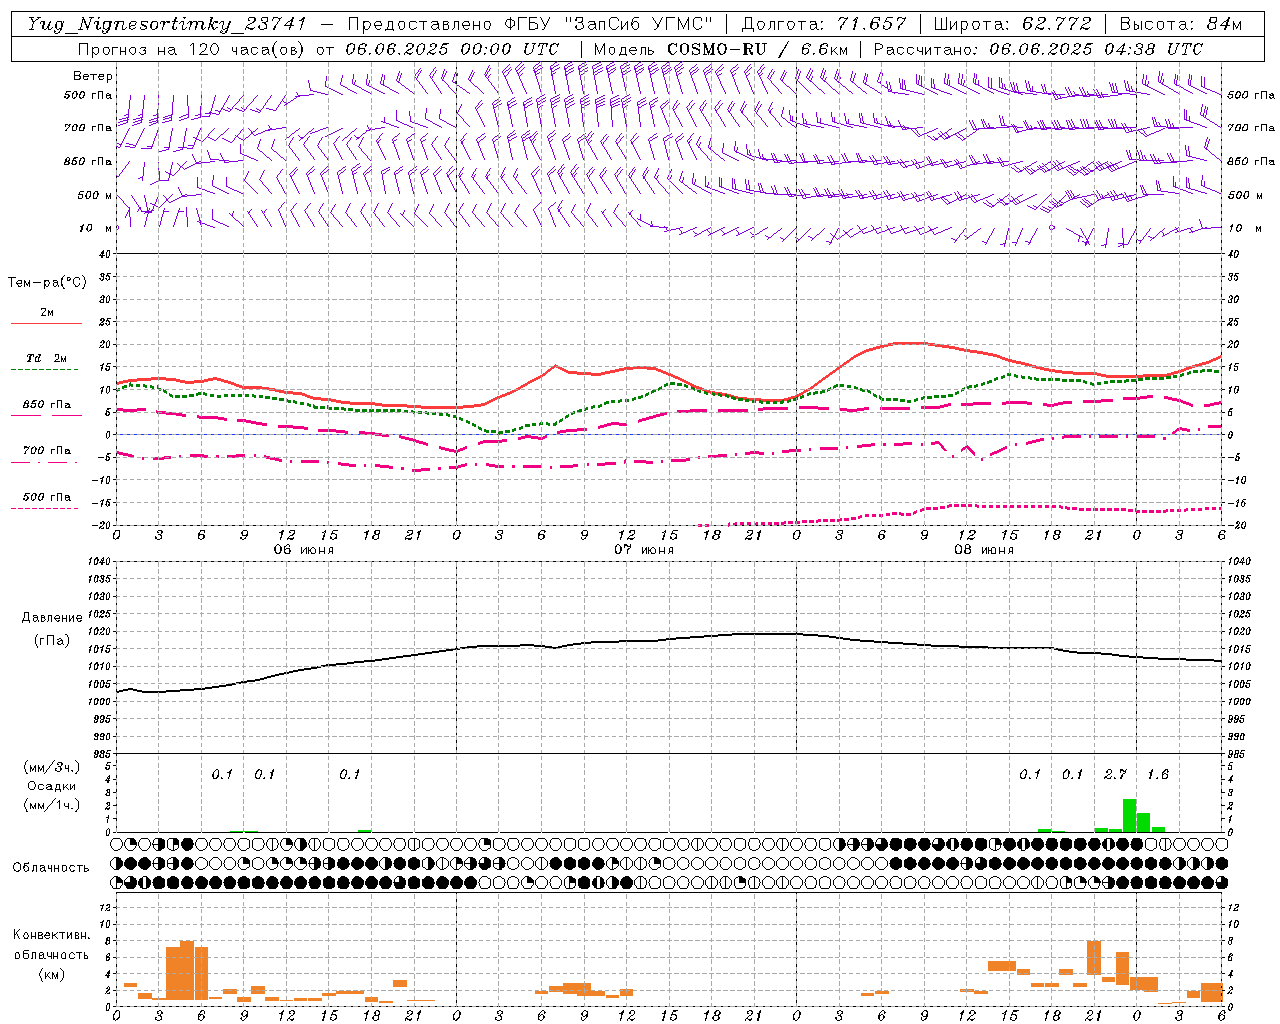
Task: Click the 2.7 precipitation value
Action: click(x=1115, y=774)
